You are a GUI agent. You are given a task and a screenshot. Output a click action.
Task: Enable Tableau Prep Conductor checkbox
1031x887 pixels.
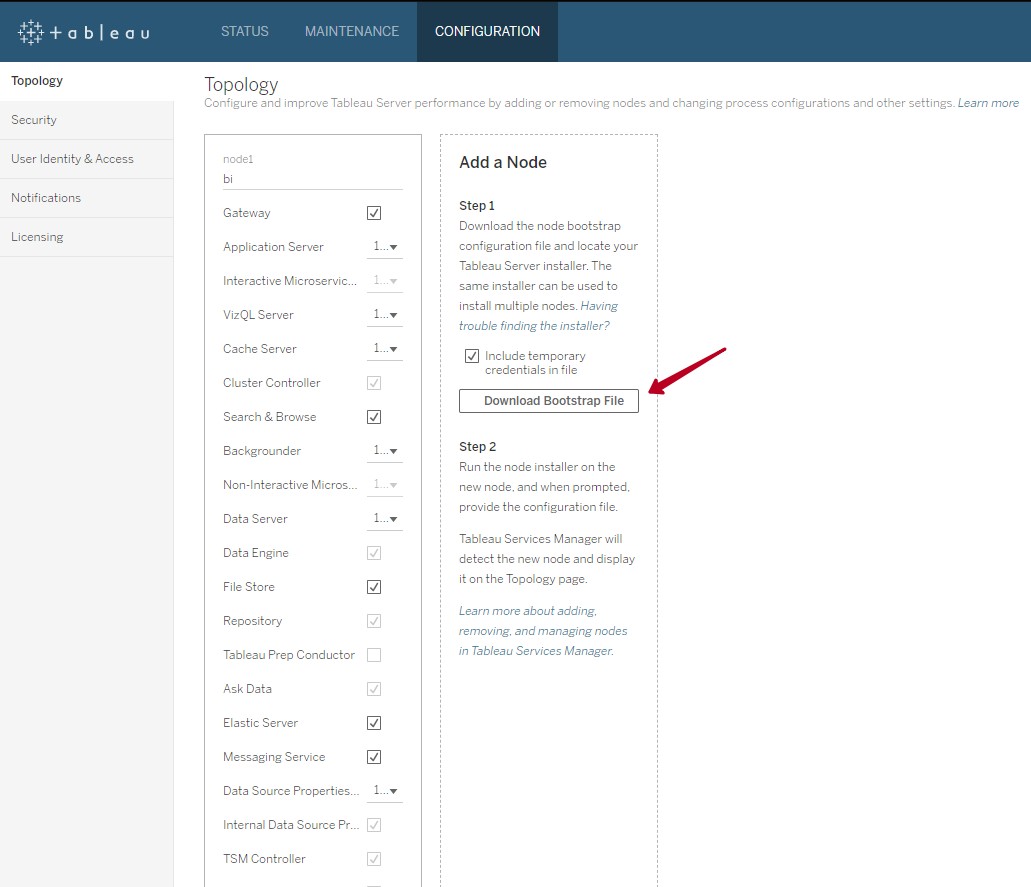(x=374, y=655)
